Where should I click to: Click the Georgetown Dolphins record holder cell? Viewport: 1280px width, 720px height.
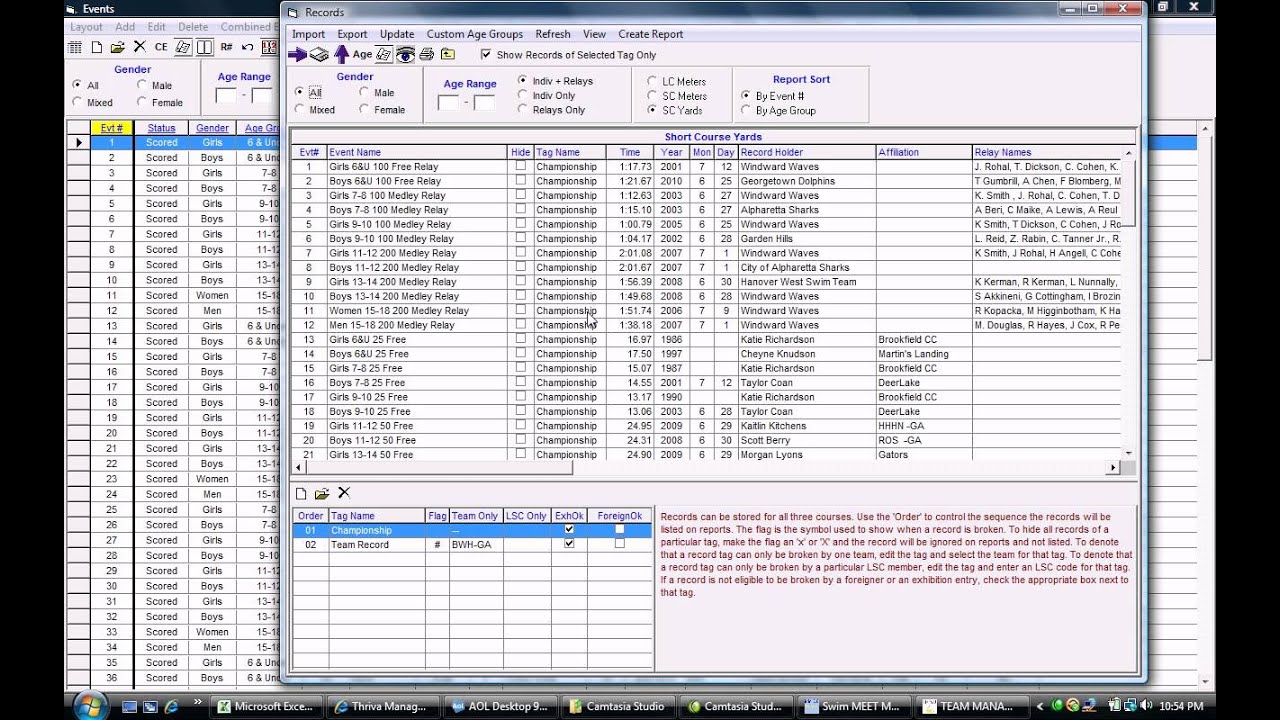coord(806,181)
